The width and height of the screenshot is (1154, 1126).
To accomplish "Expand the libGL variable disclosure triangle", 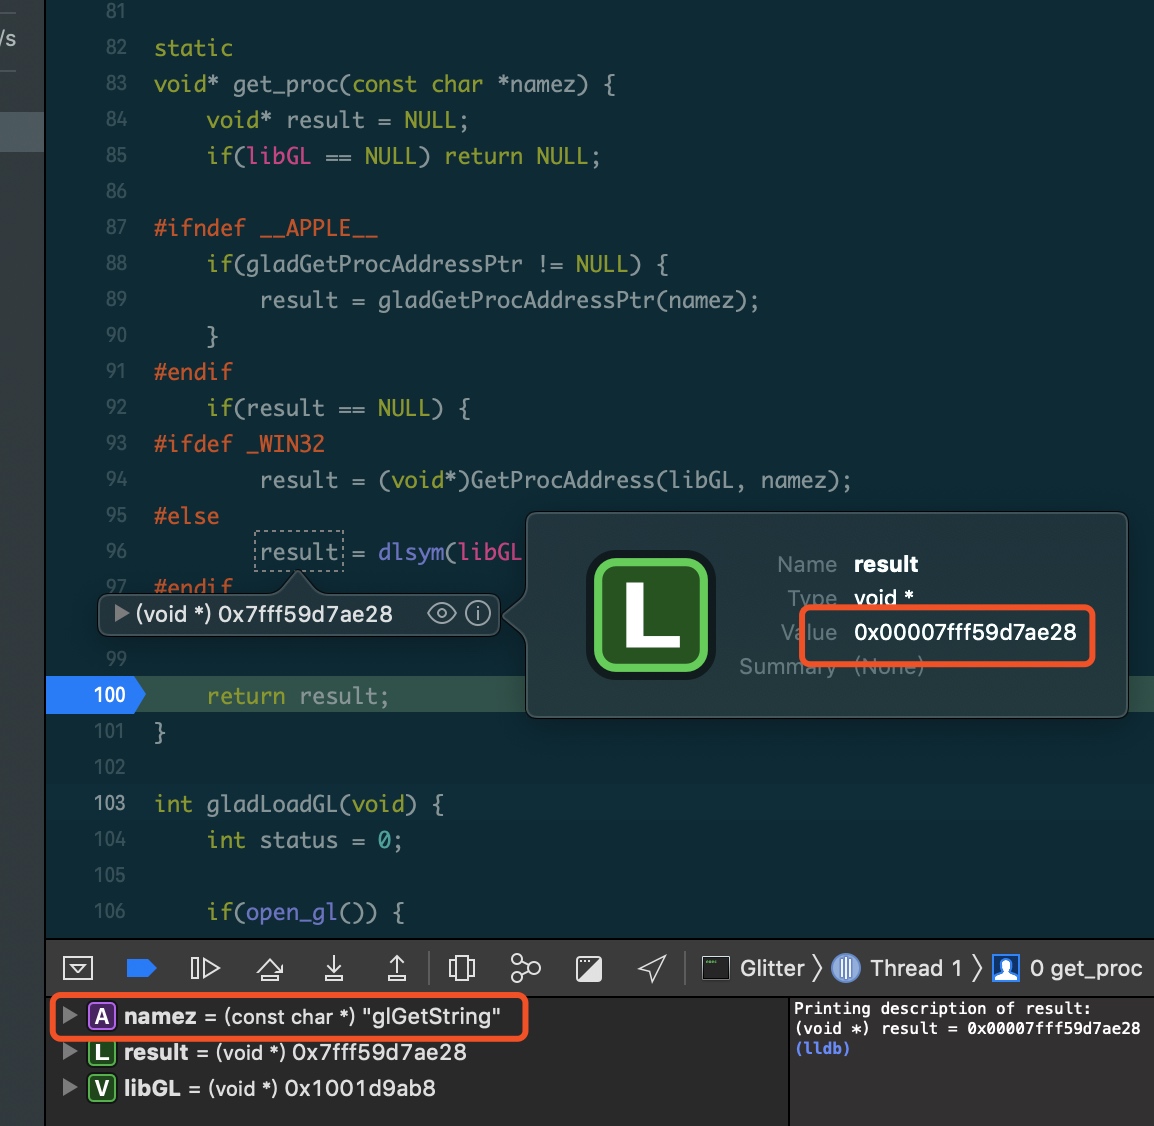I will (x=69, y=1088).
